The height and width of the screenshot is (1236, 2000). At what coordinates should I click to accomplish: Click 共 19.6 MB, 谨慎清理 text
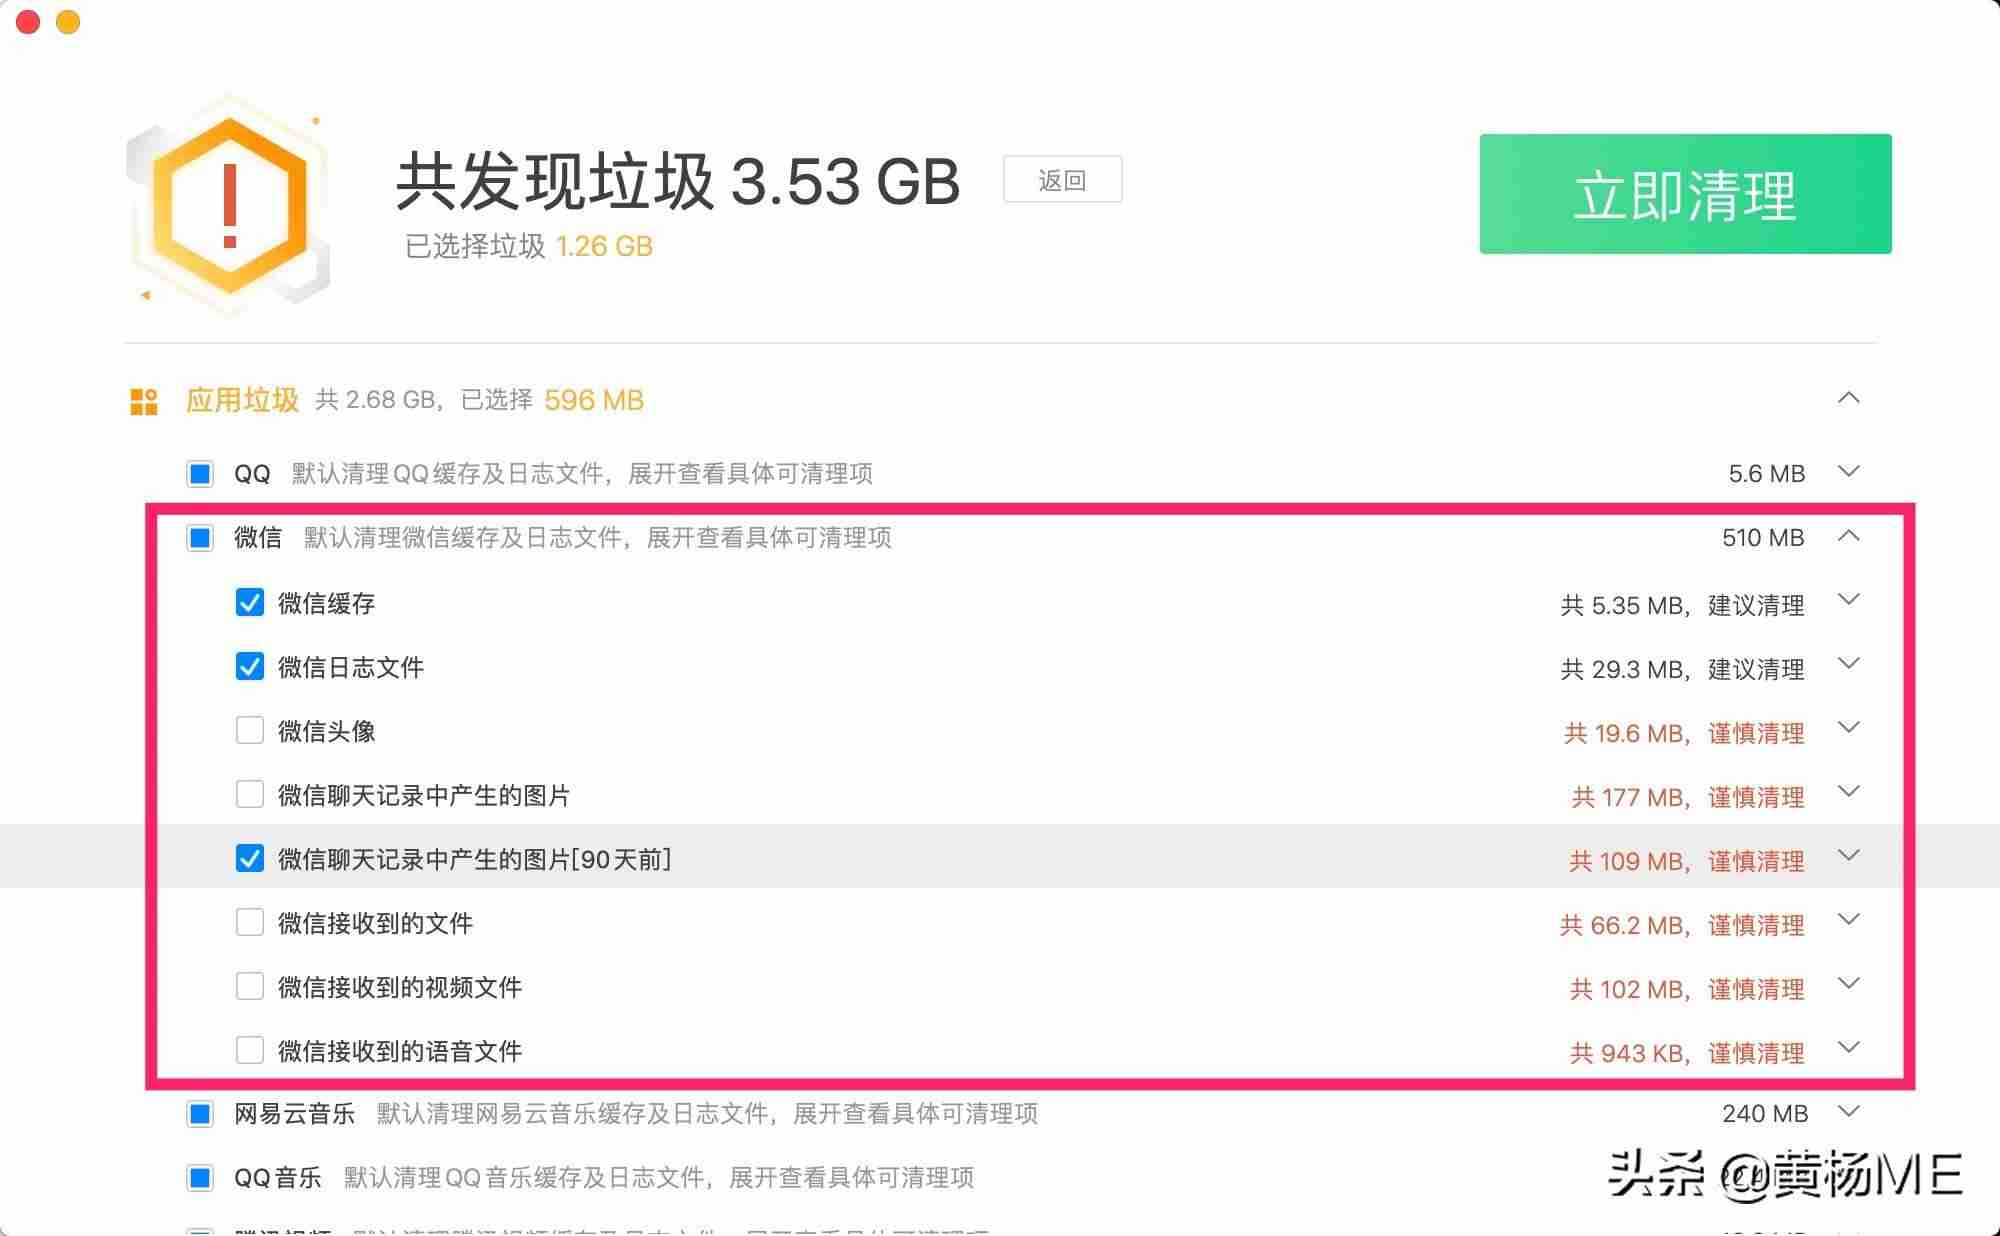(x=1685, y=733)
